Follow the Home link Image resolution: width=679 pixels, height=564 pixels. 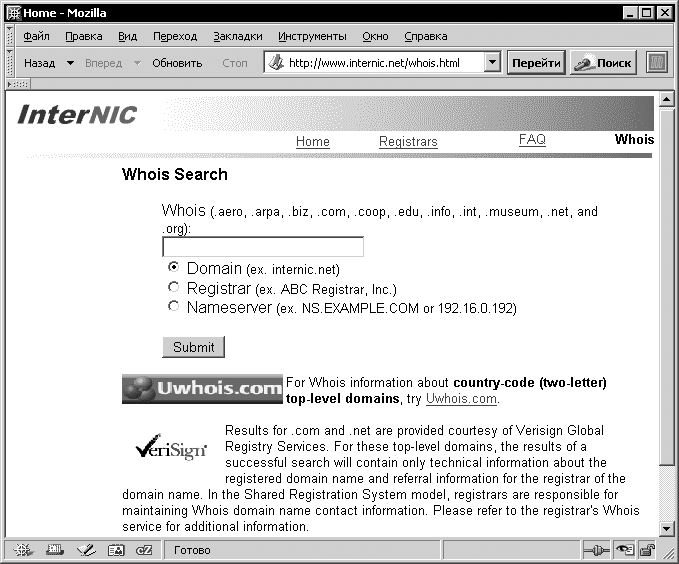(313, 142)
